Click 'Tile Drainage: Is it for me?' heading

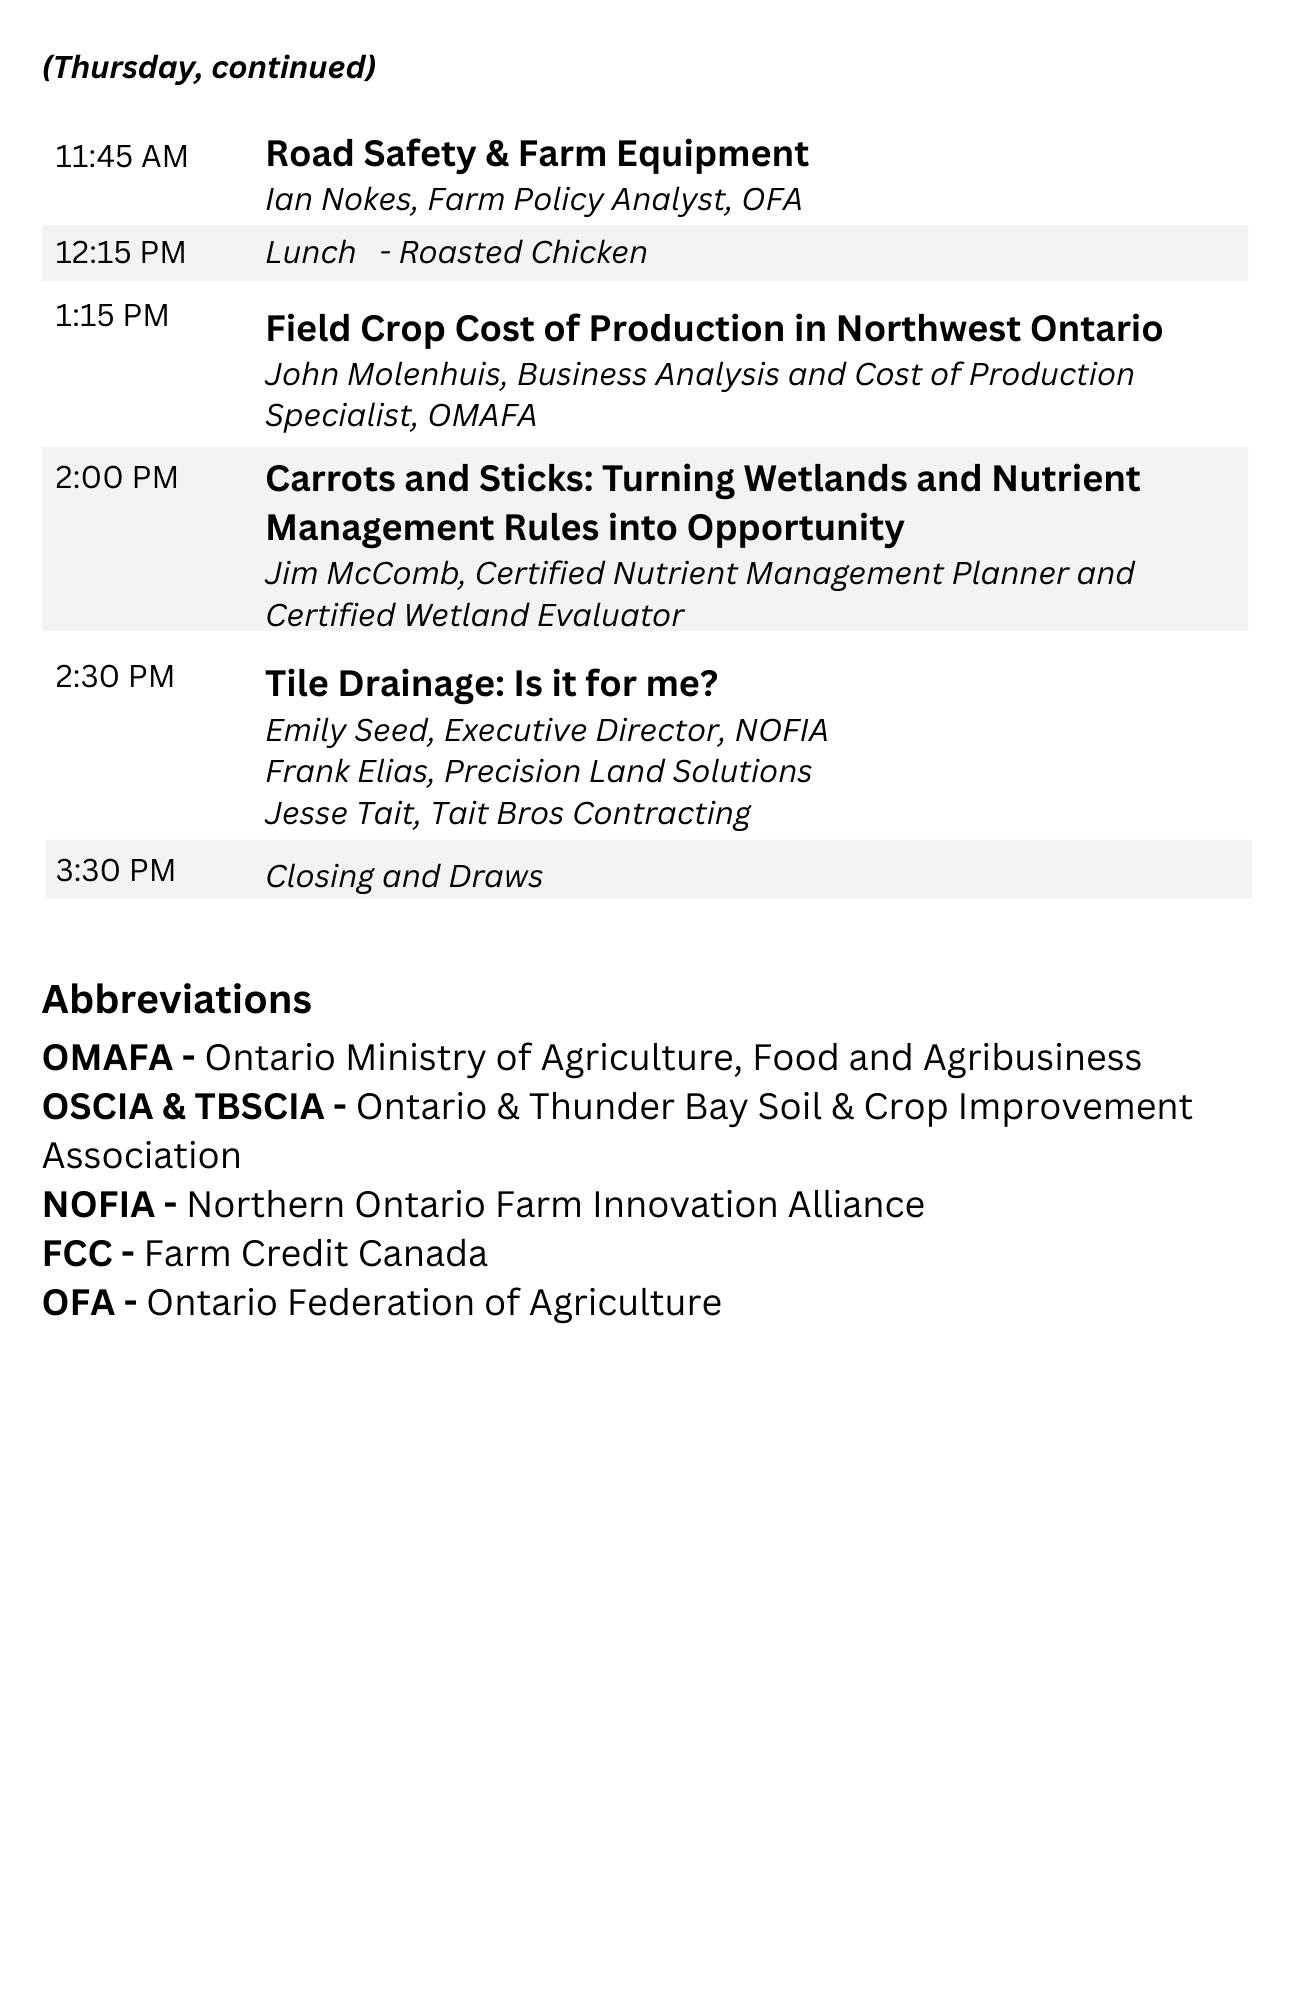click(491, 684)
